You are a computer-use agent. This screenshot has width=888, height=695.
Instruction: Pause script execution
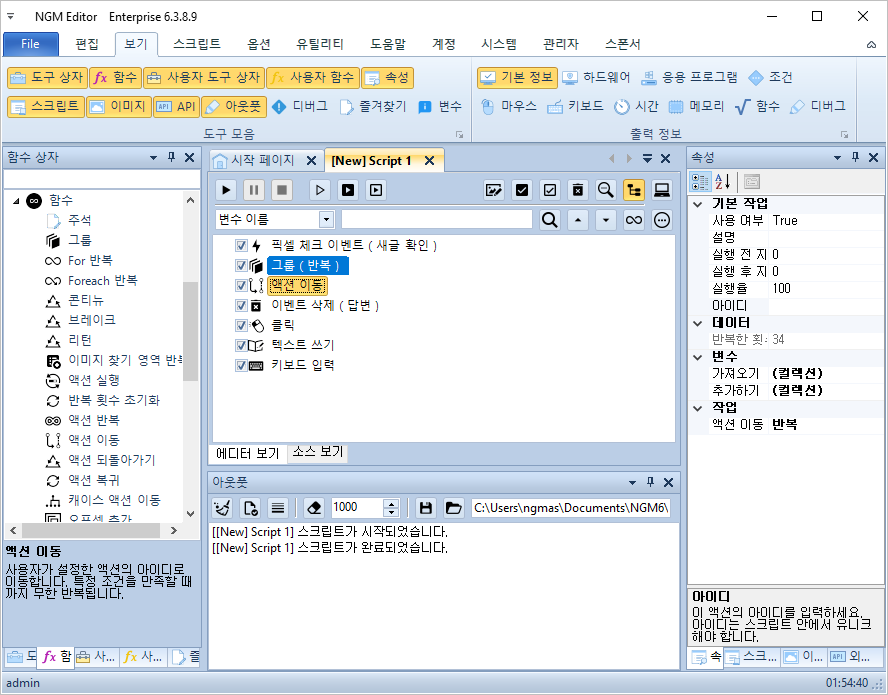click(x=254, y=190)
